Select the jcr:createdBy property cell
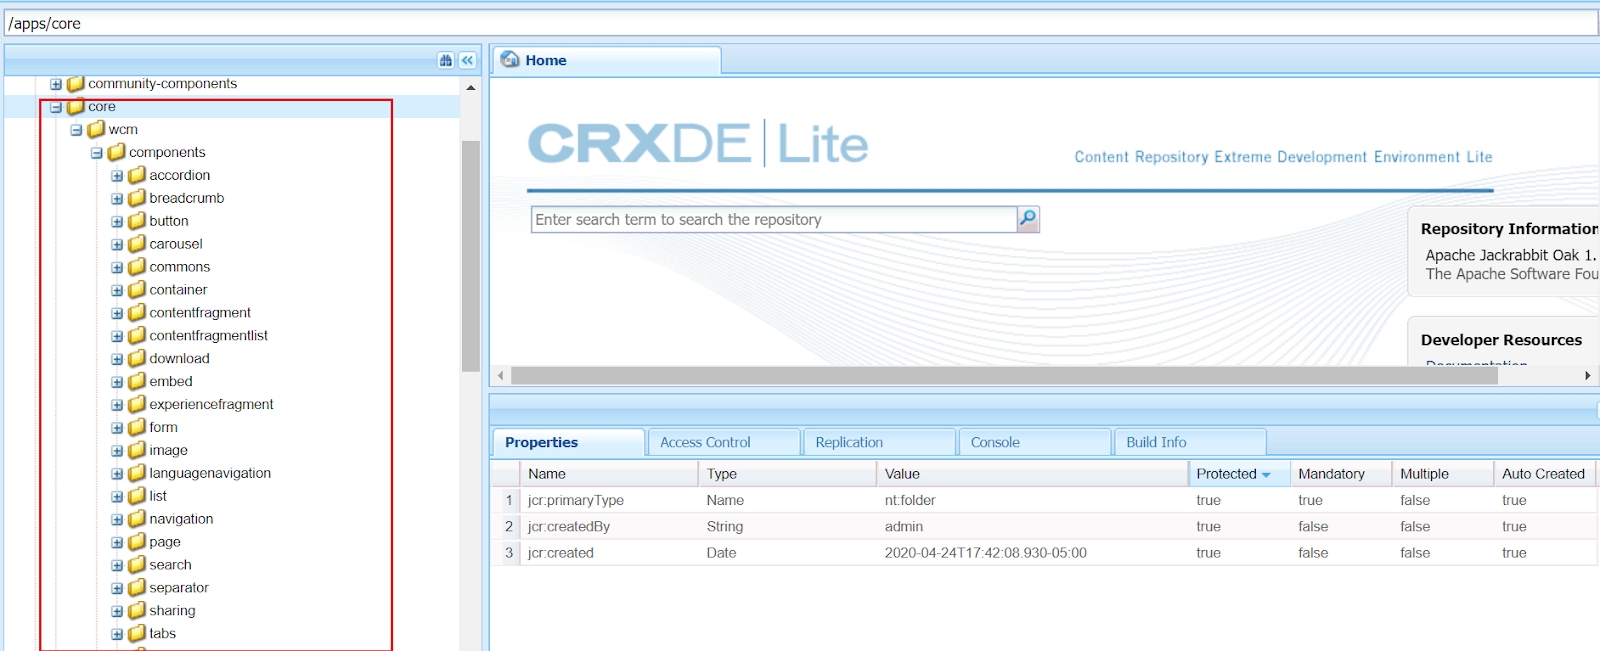The image size is (1600, 651). tap(609, 526)
